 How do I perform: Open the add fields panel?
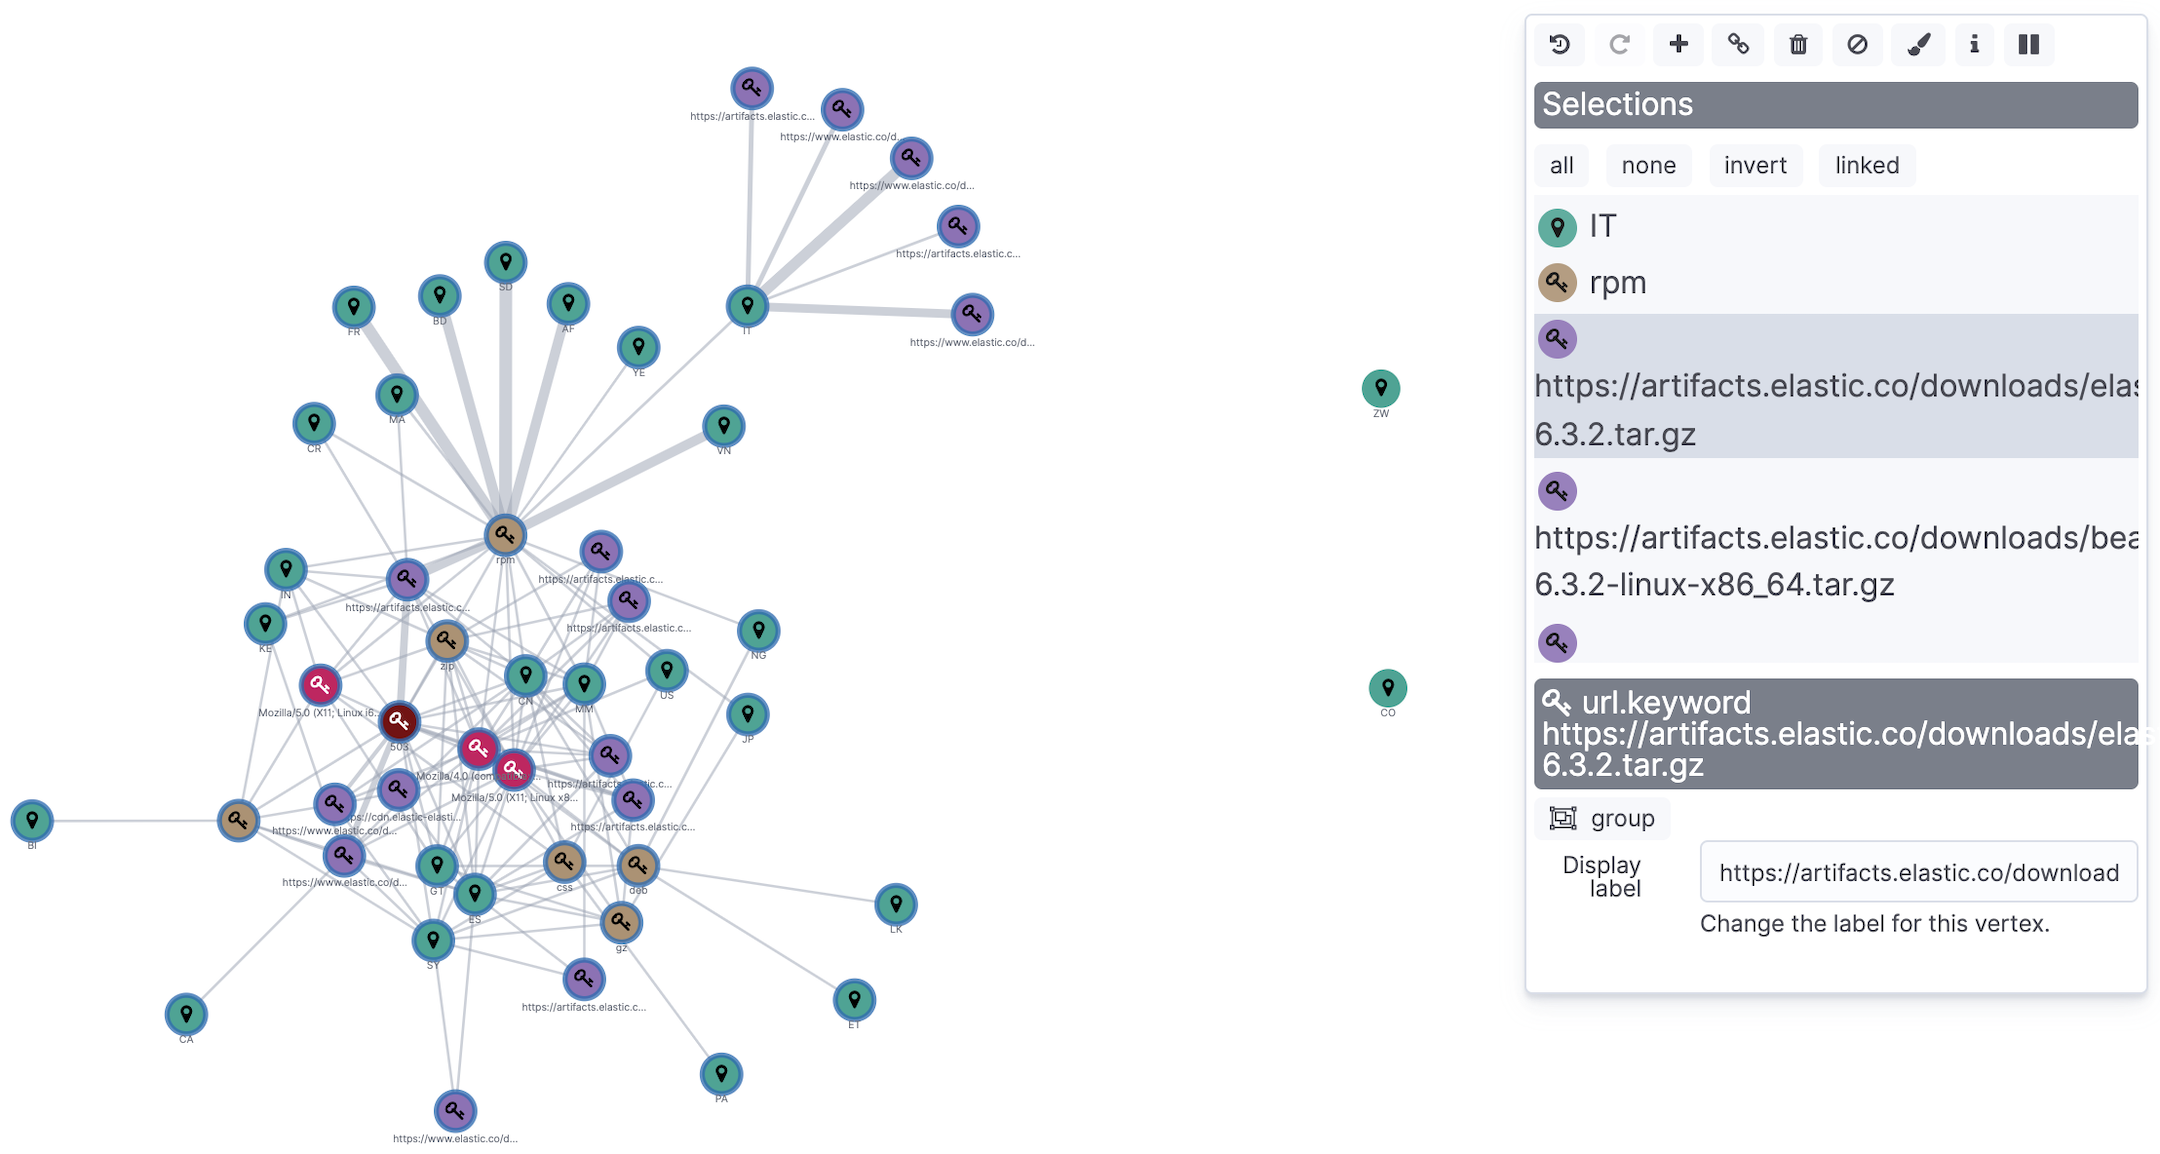(x=1678, y=44)
